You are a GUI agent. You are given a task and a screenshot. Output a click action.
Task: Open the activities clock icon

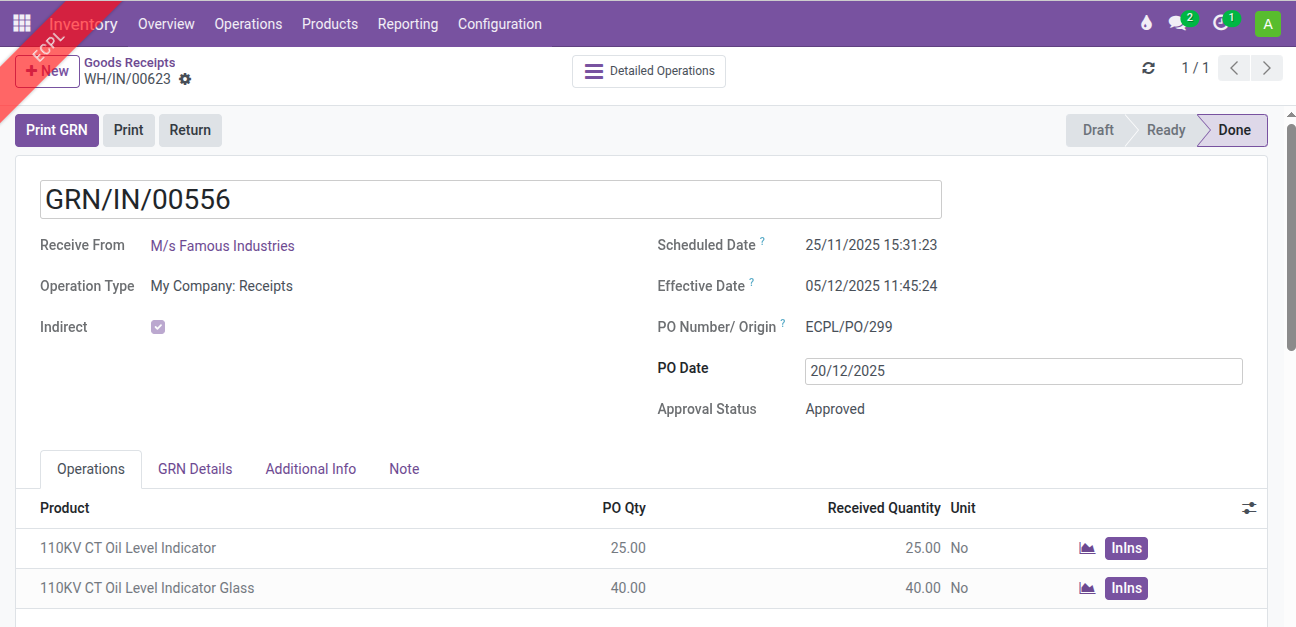(x=1220, y=23)
